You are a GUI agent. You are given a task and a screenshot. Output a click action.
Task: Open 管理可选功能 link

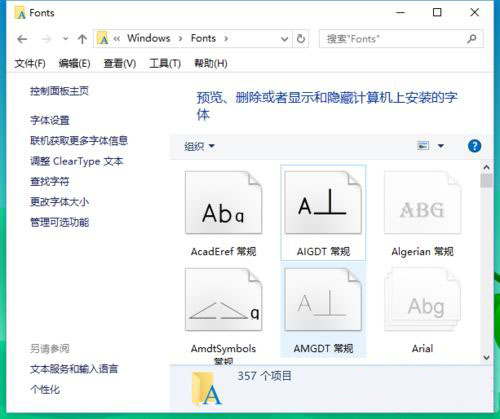(x=59, y=222)
